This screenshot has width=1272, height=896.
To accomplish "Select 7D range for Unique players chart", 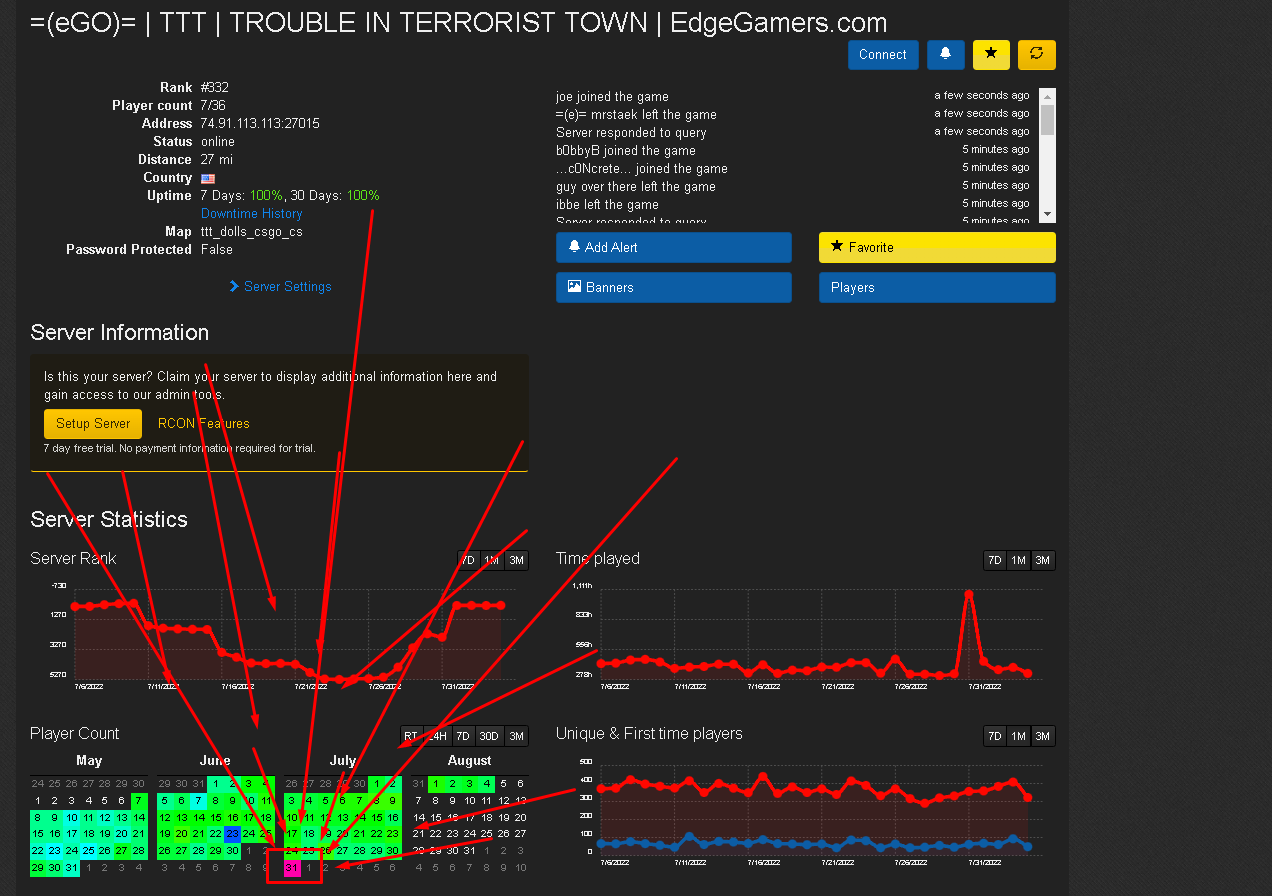I will pyautogui.click(x=995, y=736).
